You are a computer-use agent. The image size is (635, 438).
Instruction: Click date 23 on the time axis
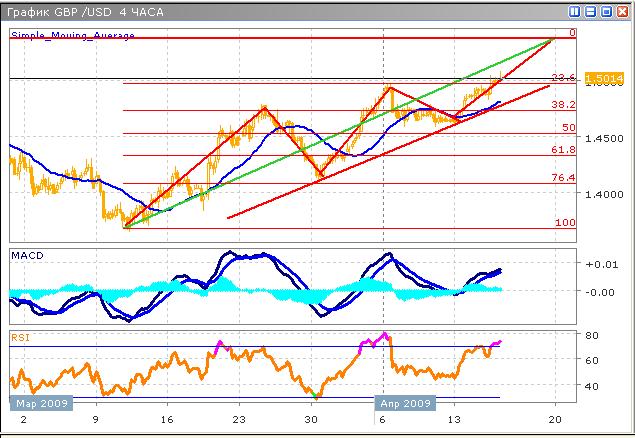(238, 422)
